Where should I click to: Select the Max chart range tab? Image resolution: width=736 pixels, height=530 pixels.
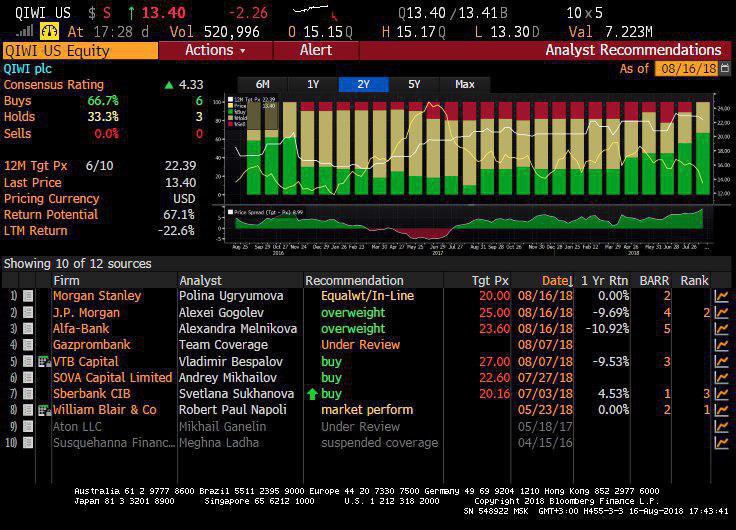click(465, 84)
